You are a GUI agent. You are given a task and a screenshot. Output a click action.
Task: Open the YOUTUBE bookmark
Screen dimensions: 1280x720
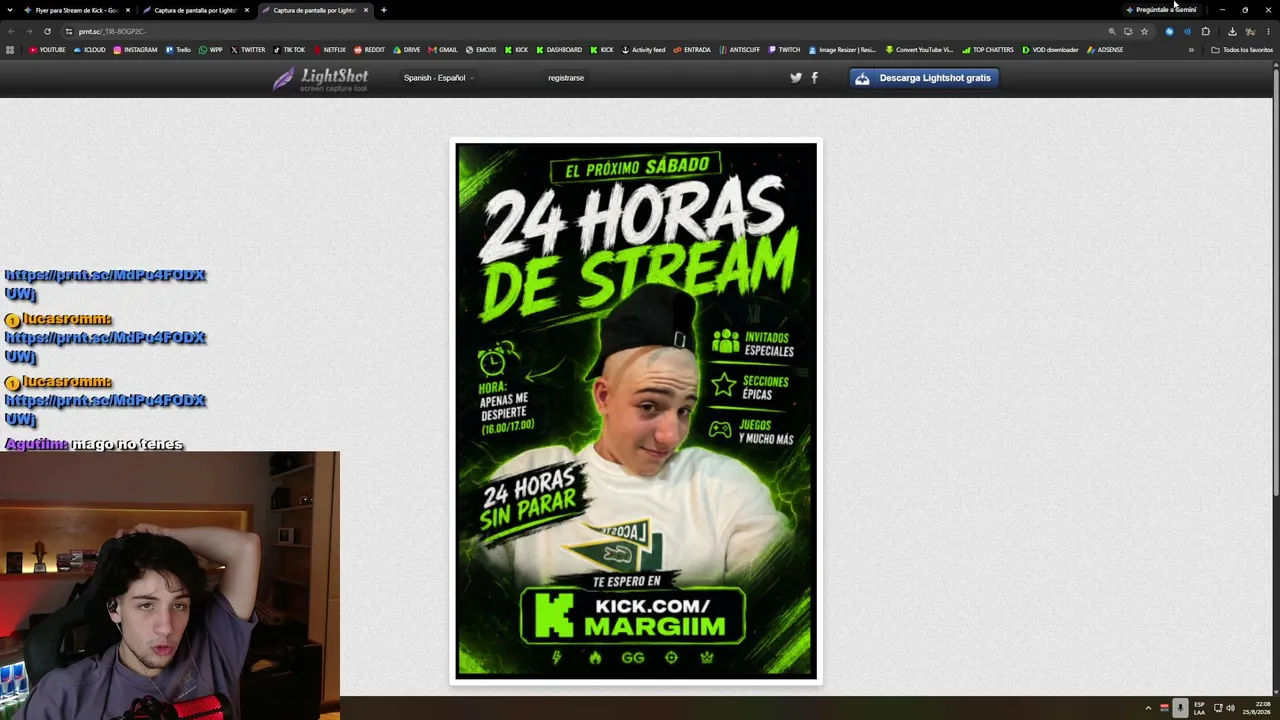(x=47, y=50)
